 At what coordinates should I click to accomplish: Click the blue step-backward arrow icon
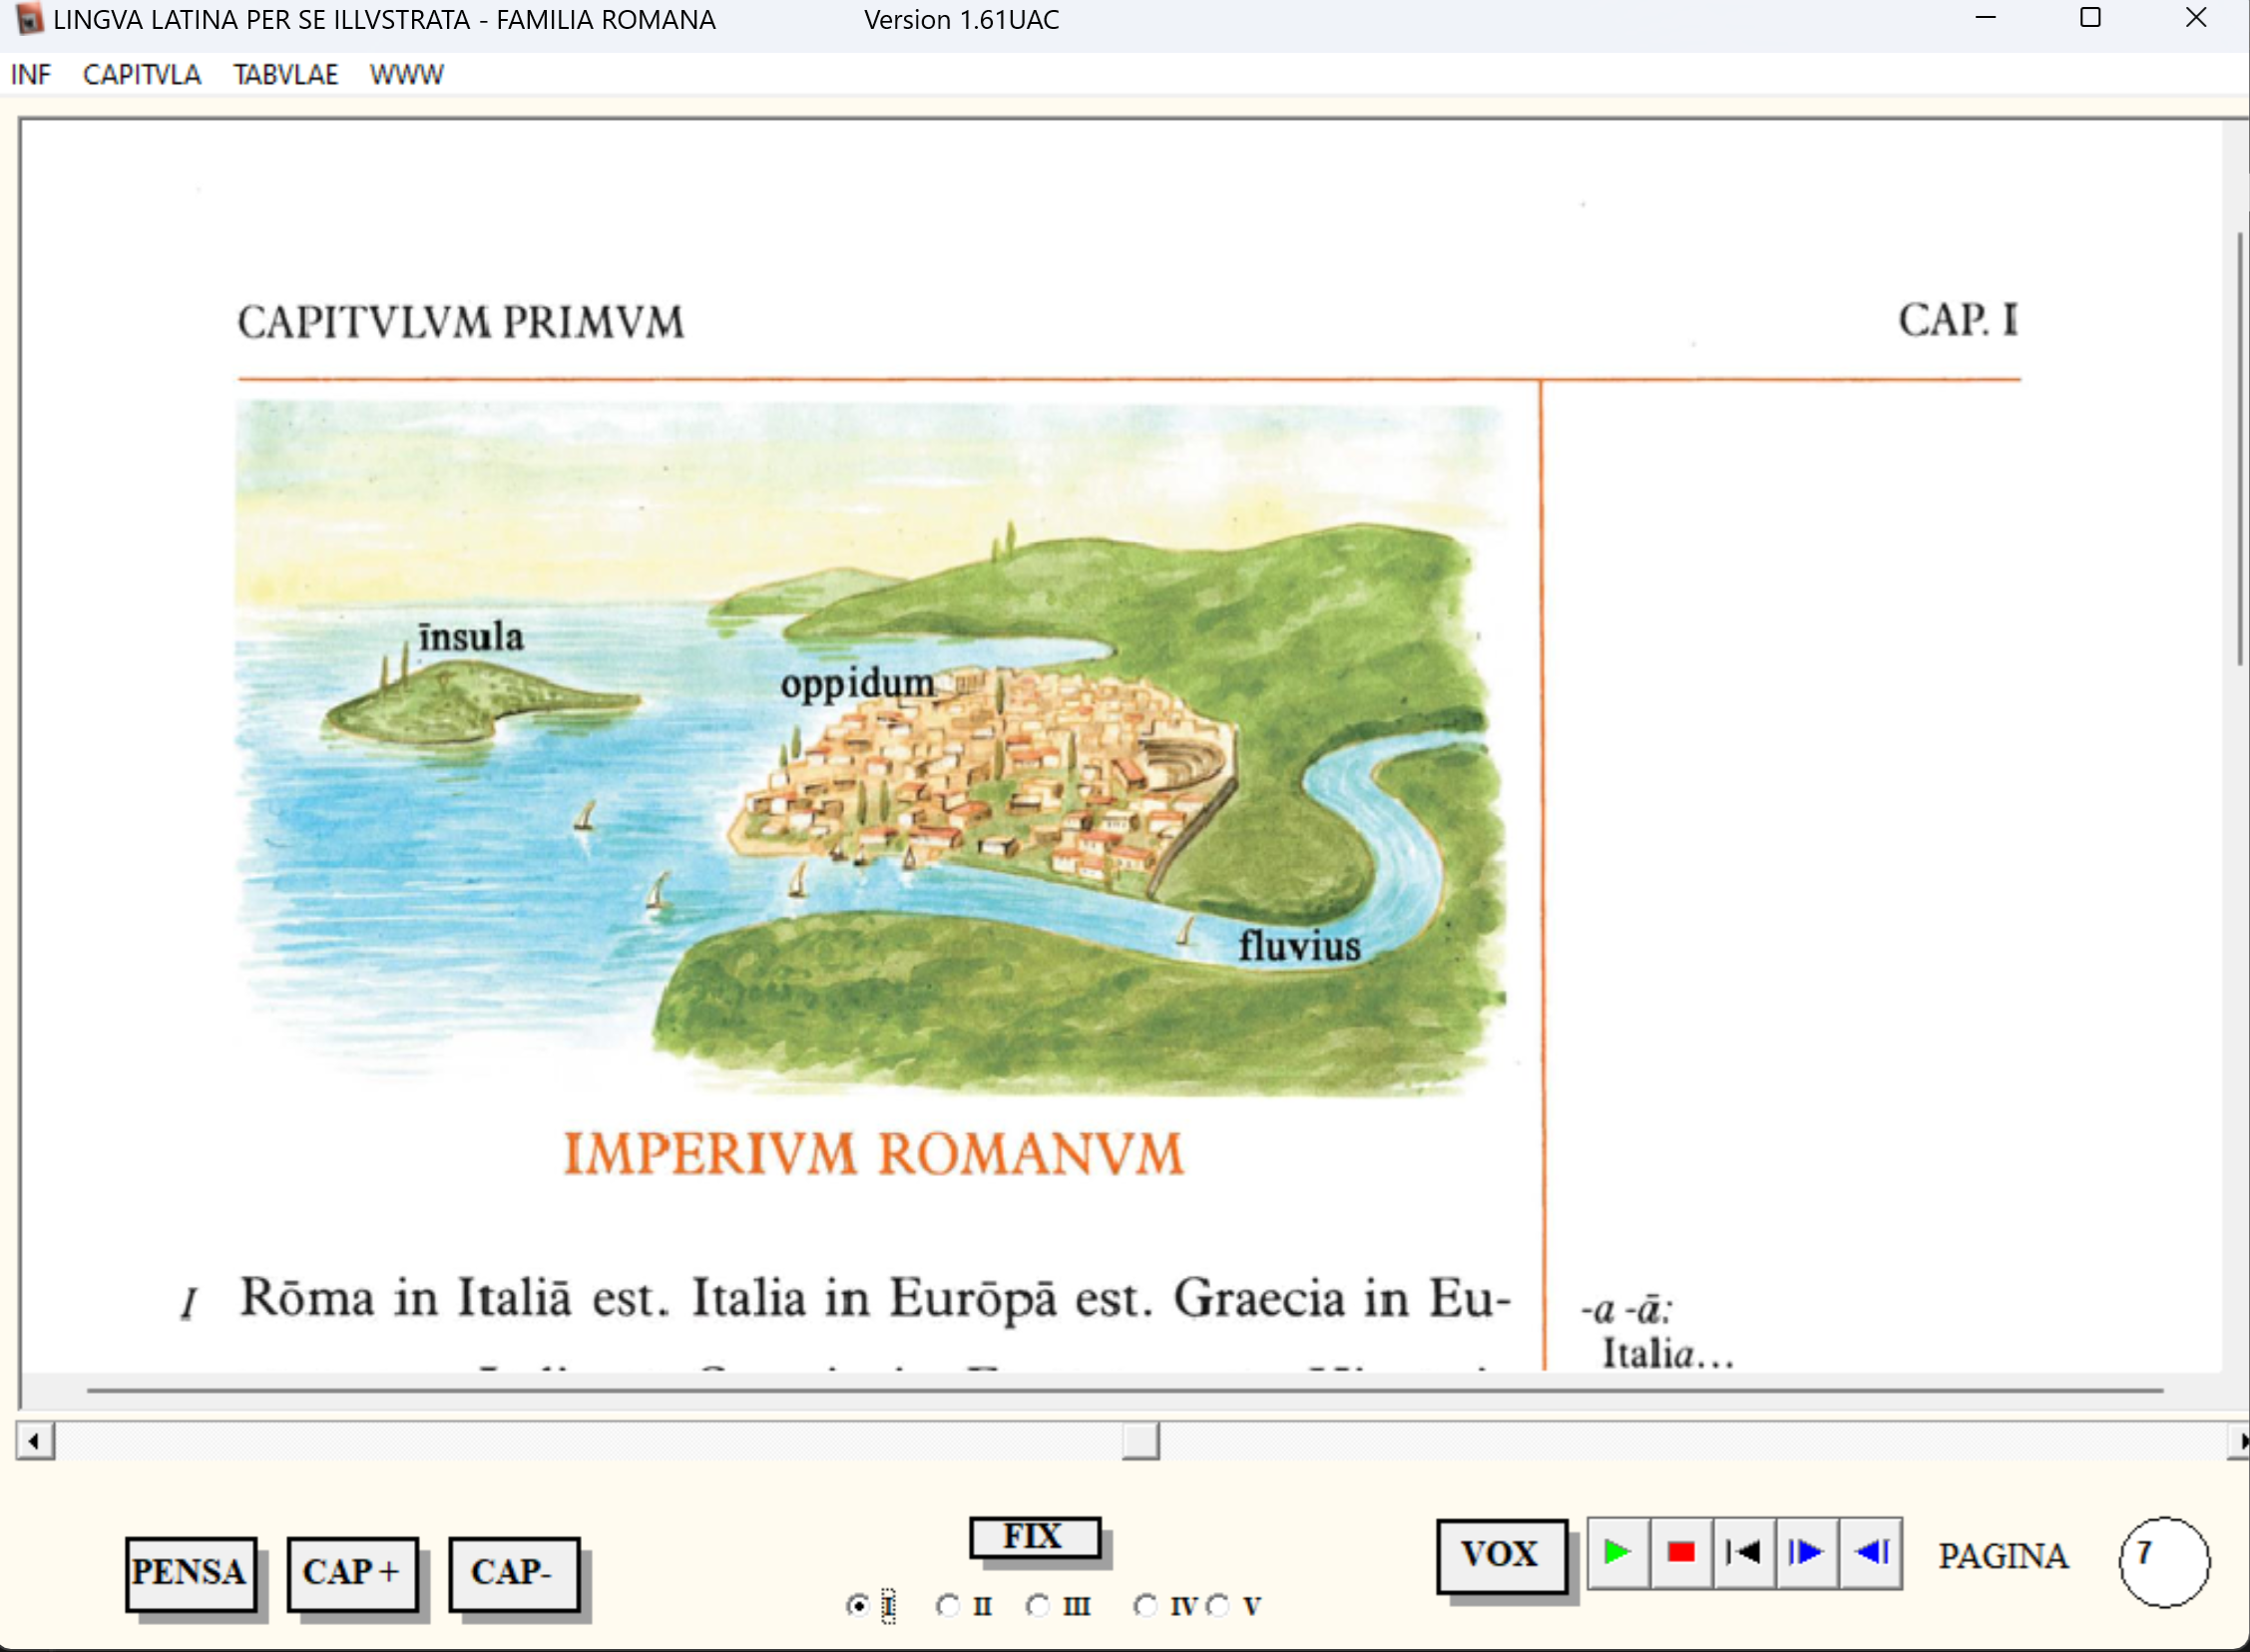coord(1870,1552)
